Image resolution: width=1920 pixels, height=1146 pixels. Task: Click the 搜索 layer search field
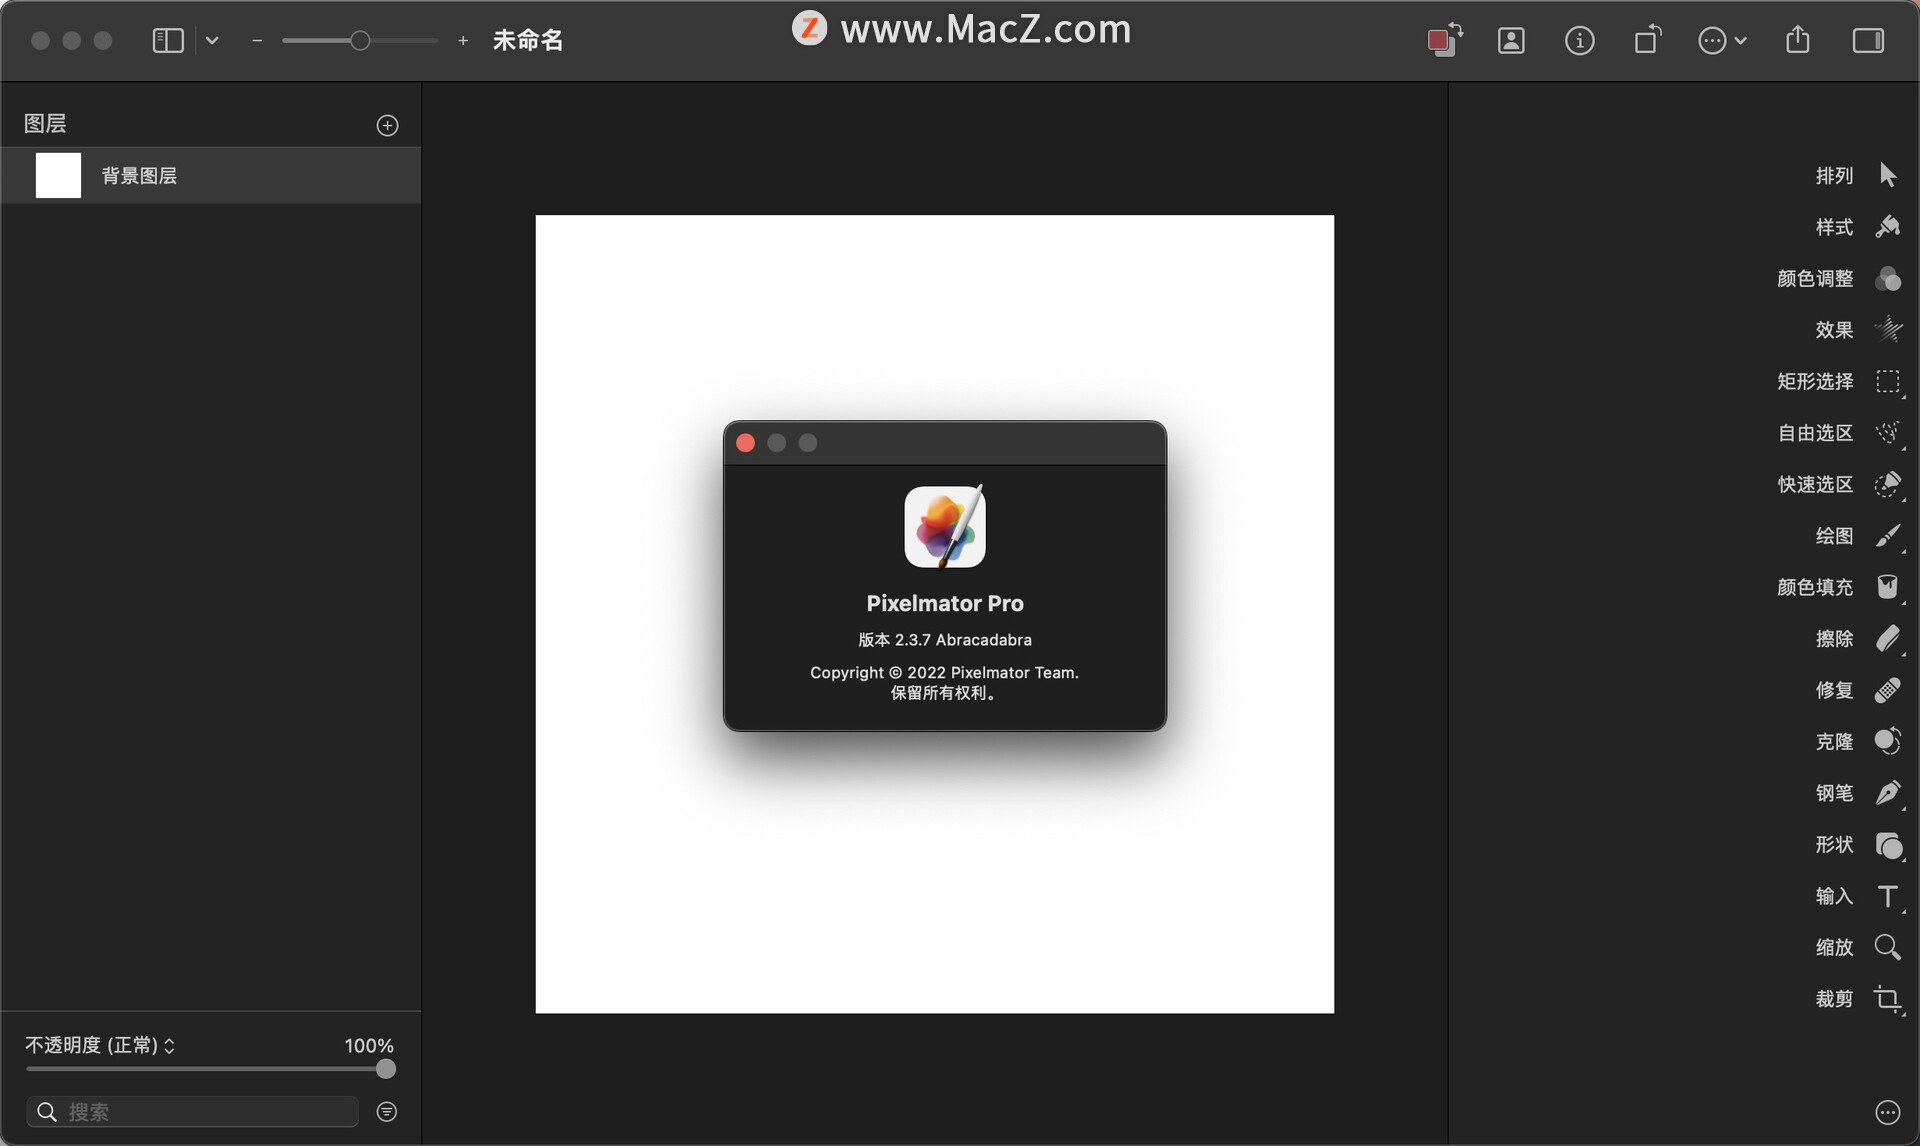[192, 1112]
